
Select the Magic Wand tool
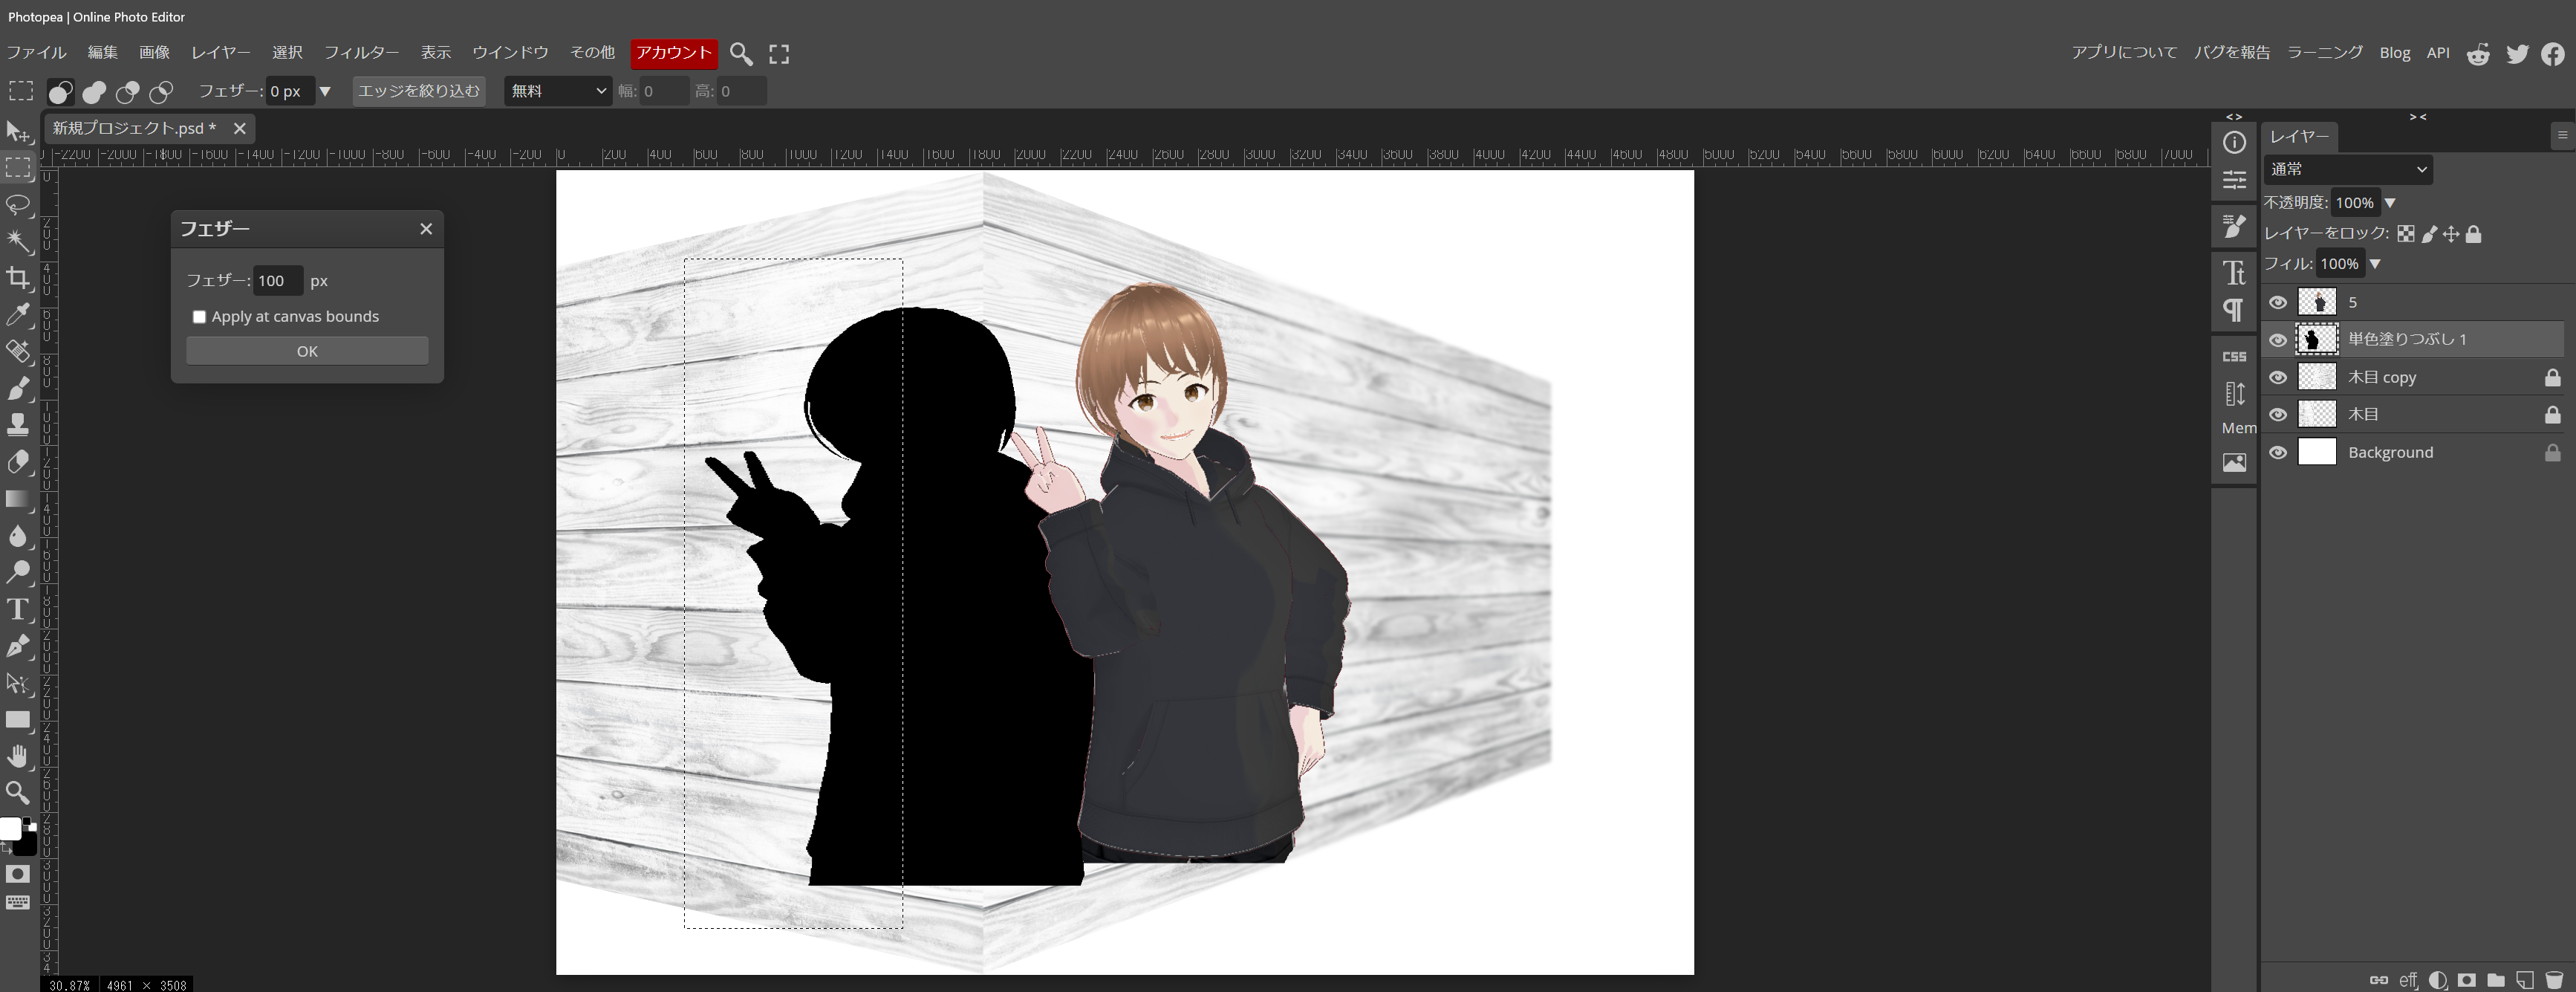18,241
